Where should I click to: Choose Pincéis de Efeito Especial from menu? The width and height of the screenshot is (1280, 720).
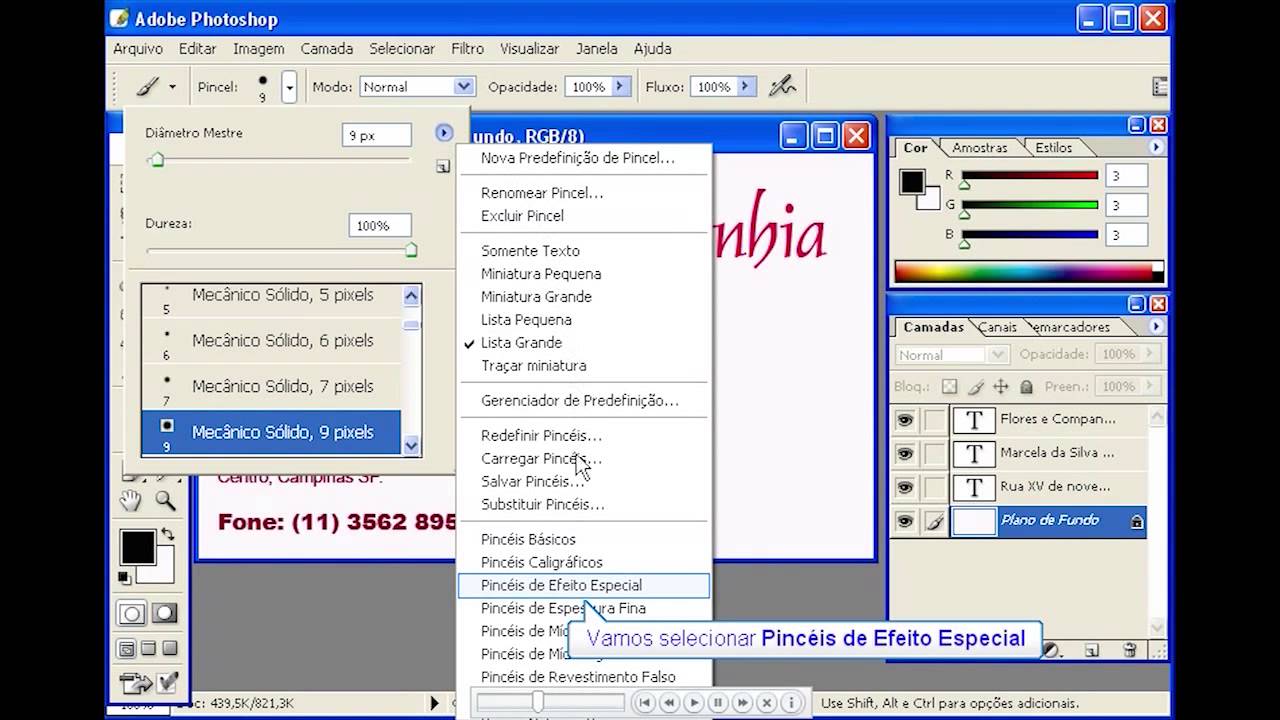tap(583, 585)
